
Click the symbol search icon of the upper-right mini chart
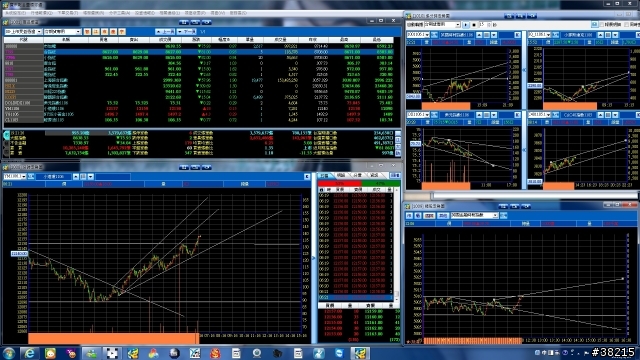(x=556, y=35)
